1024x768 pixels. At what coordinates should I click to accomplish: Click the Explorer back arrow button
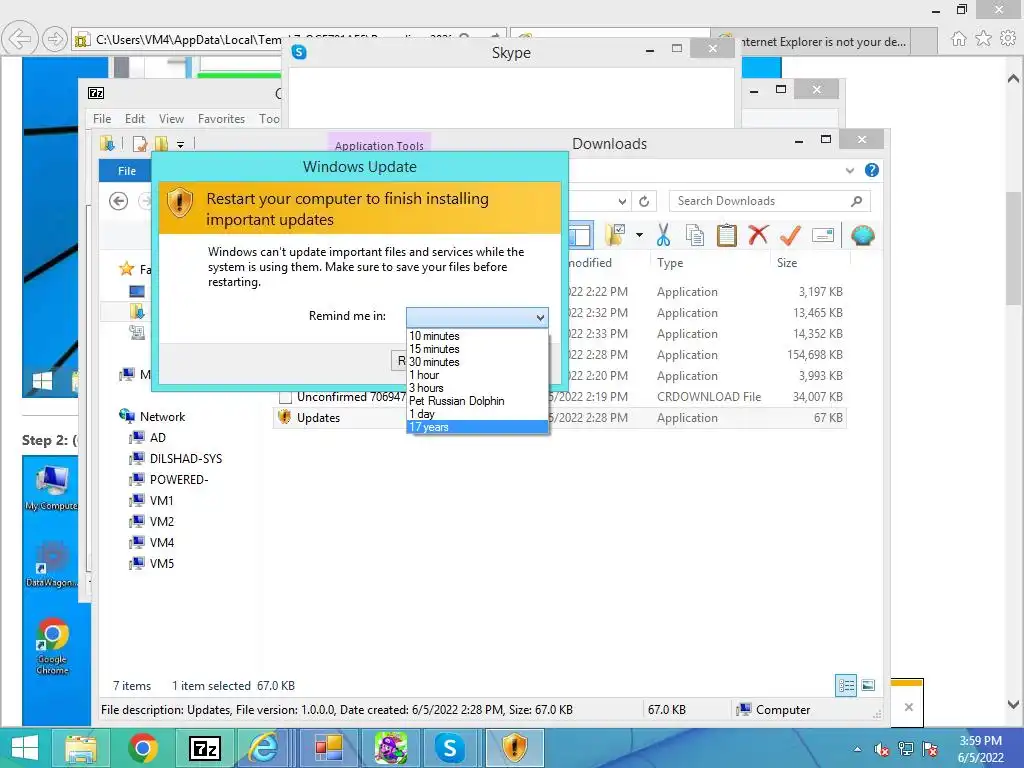point(118,201)
